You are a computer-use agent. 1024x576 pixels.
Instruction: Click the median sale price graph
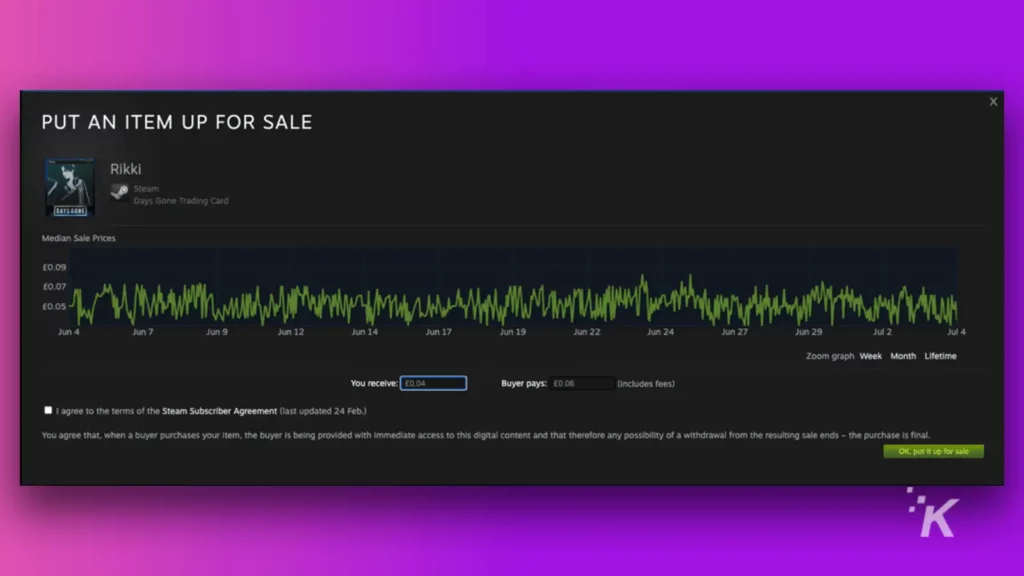click(514, 287)
